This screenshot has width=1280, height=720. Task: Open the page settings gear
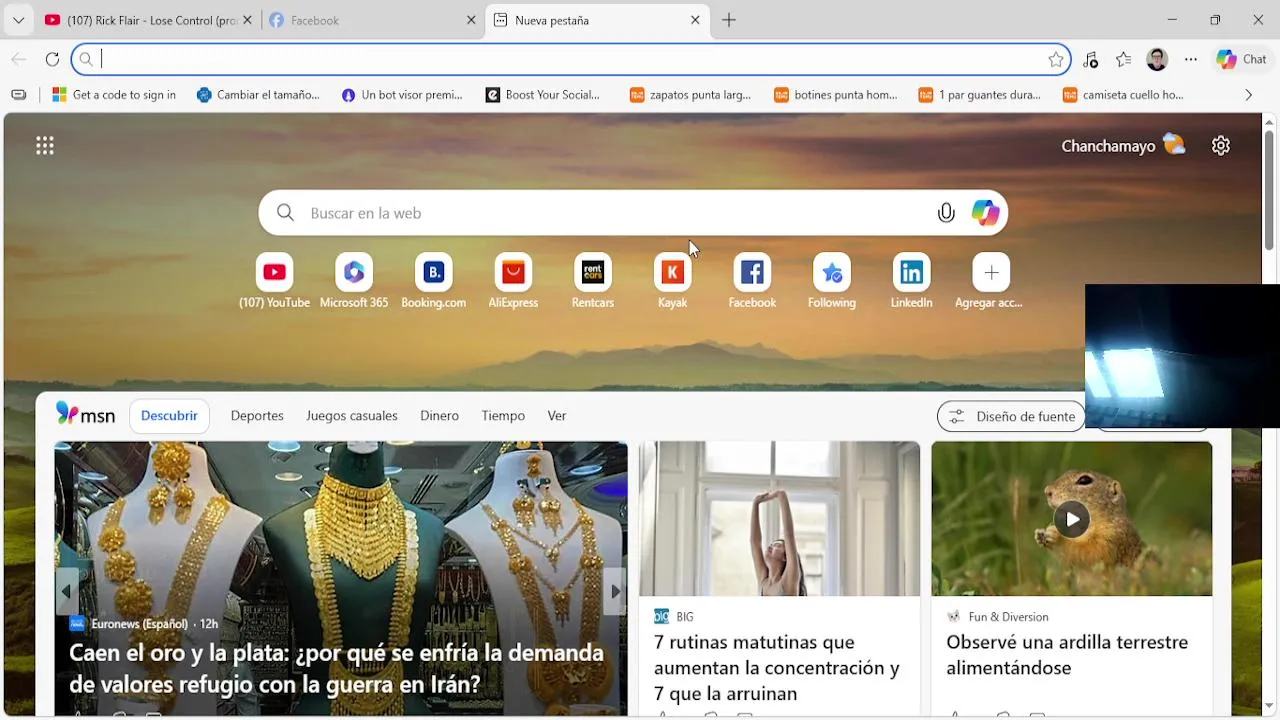[x=1221, y=146]
